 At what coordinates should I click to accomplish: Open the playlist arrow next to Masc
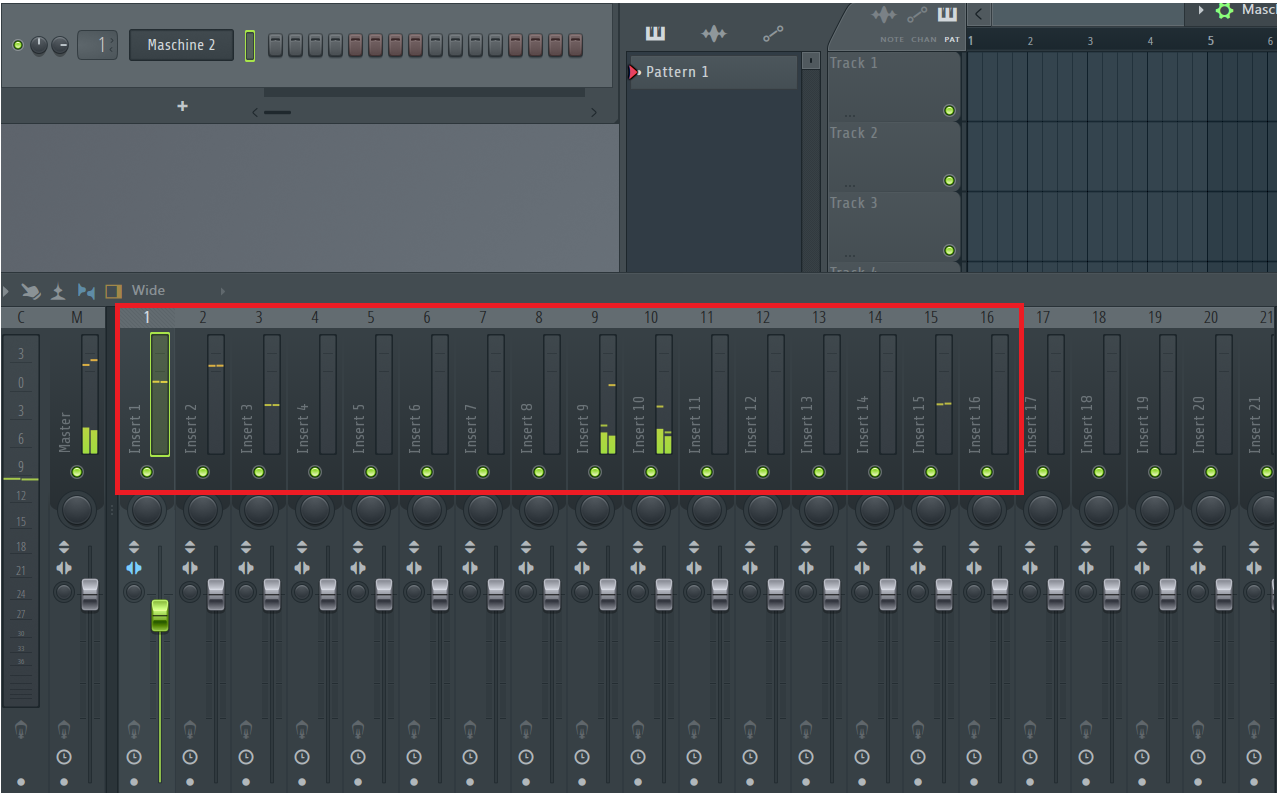pos(1200,12)
